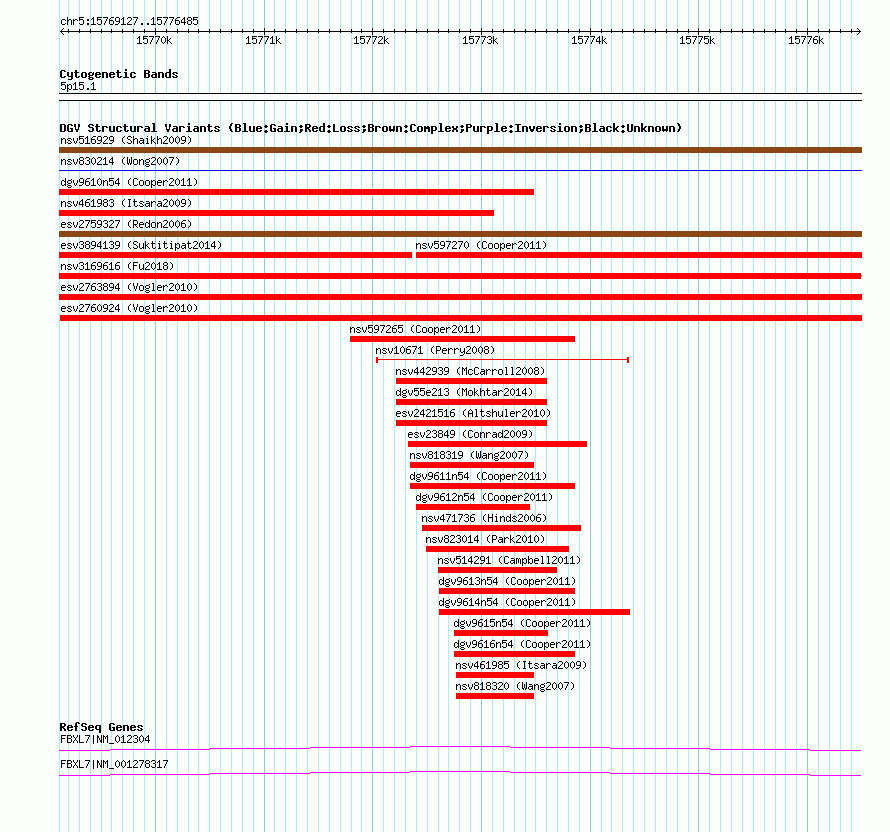Click nsv818319 (Wang2007) label
Screen dimensions: 890x832
(x=469, y=455)
